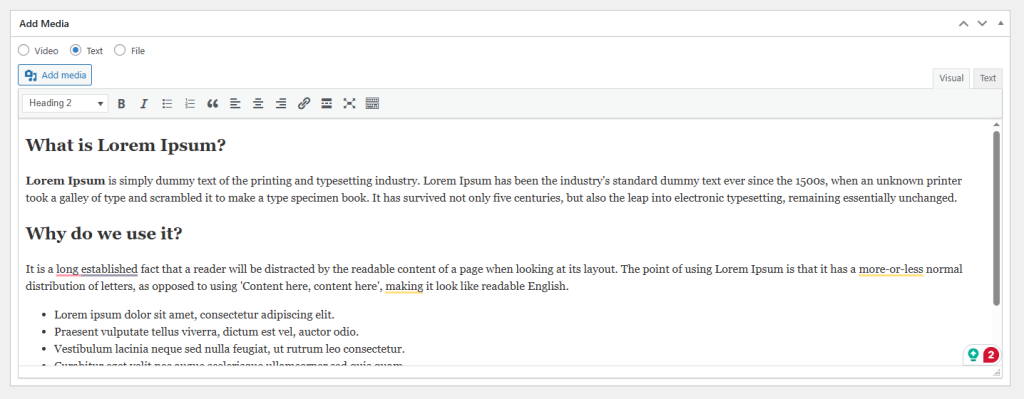Align text right
The width and height of the screenshot is (1024, 399).
pos(281,103)
